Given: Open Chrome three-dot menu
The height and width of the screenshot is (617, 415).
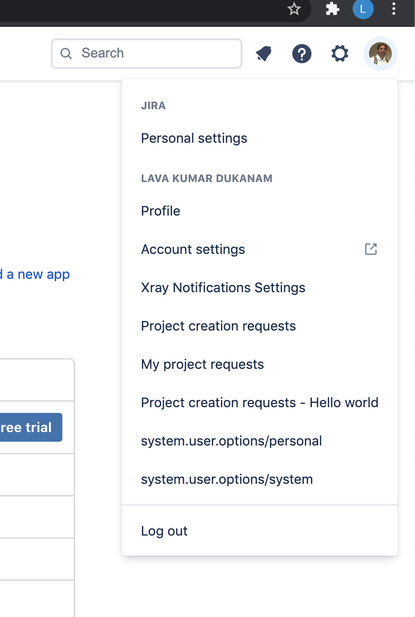Looking at the screenshot, I should [x=393, y=9].
